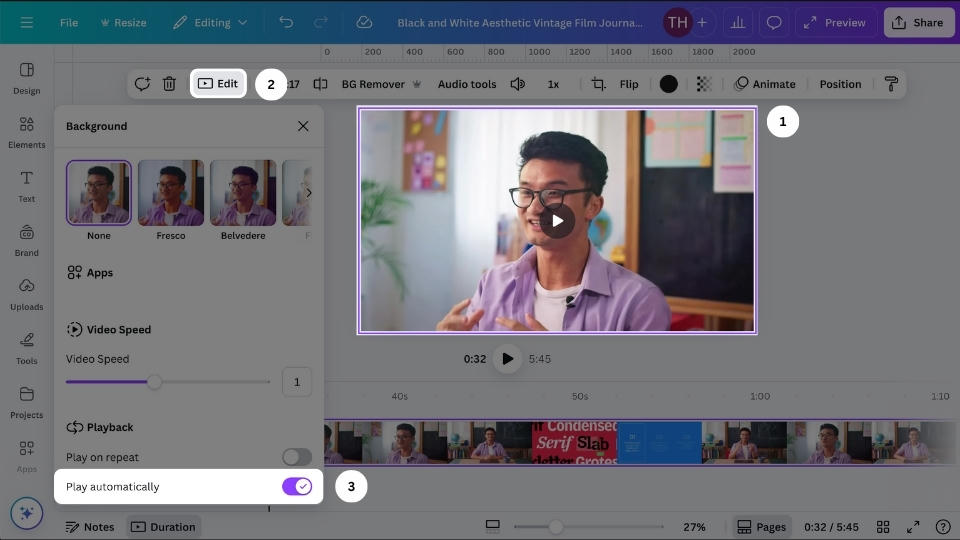This screenshot has width=960, height=540.
Task: Click the copy style paint roller icon
Action: point(891,84)
